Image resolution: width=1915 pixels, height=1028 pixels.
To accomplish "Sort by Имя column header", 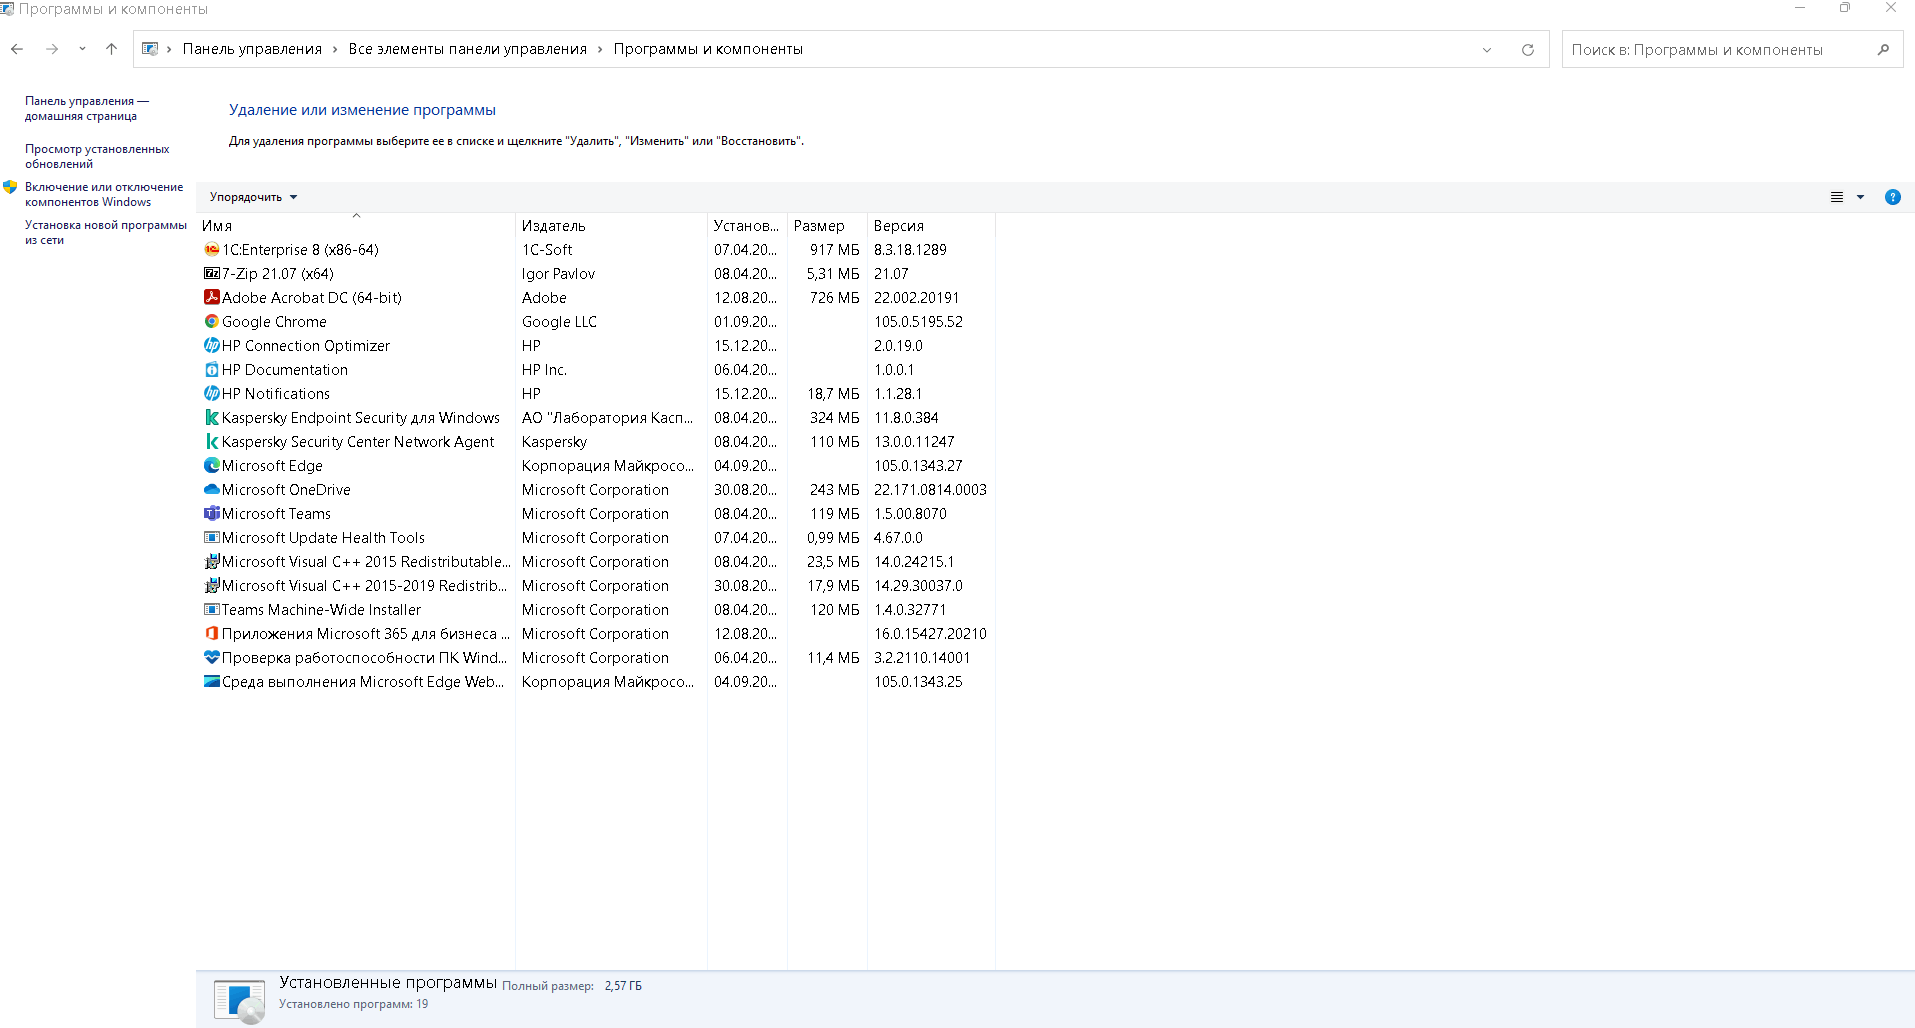I will point(356,226).
